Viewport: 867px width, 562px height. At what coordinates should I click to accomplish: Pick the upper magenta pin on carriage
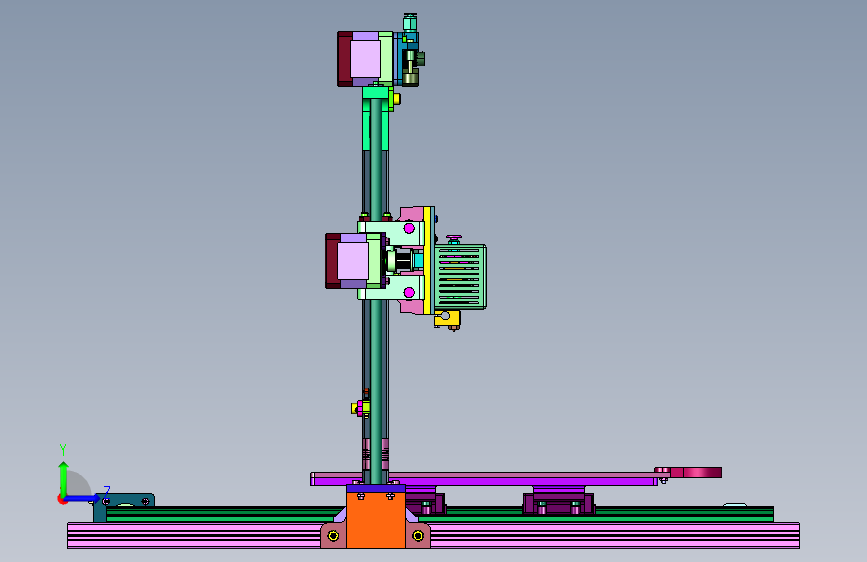point(409,228)
